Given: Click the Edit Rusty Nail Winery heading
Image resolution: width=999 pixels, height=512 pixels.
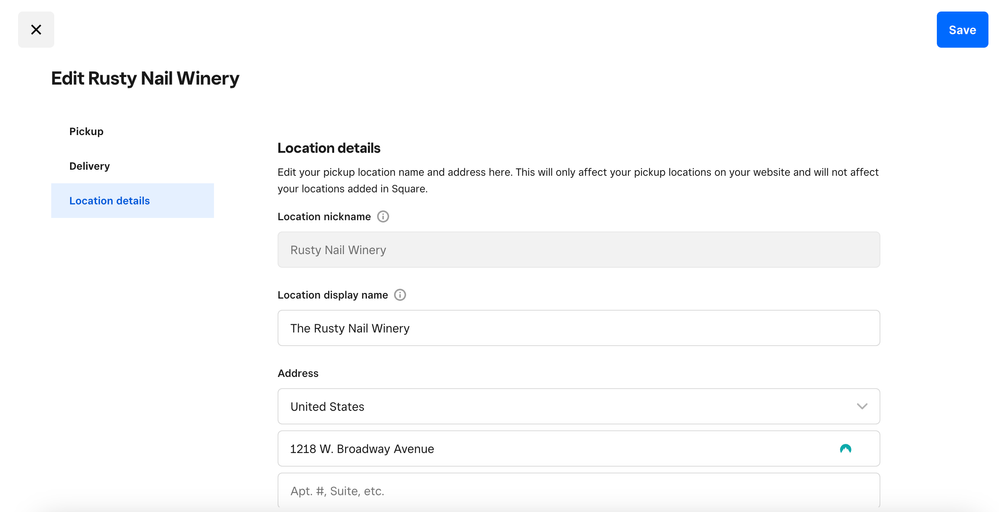Looking at the screenshot, I should tap(145, 79).
